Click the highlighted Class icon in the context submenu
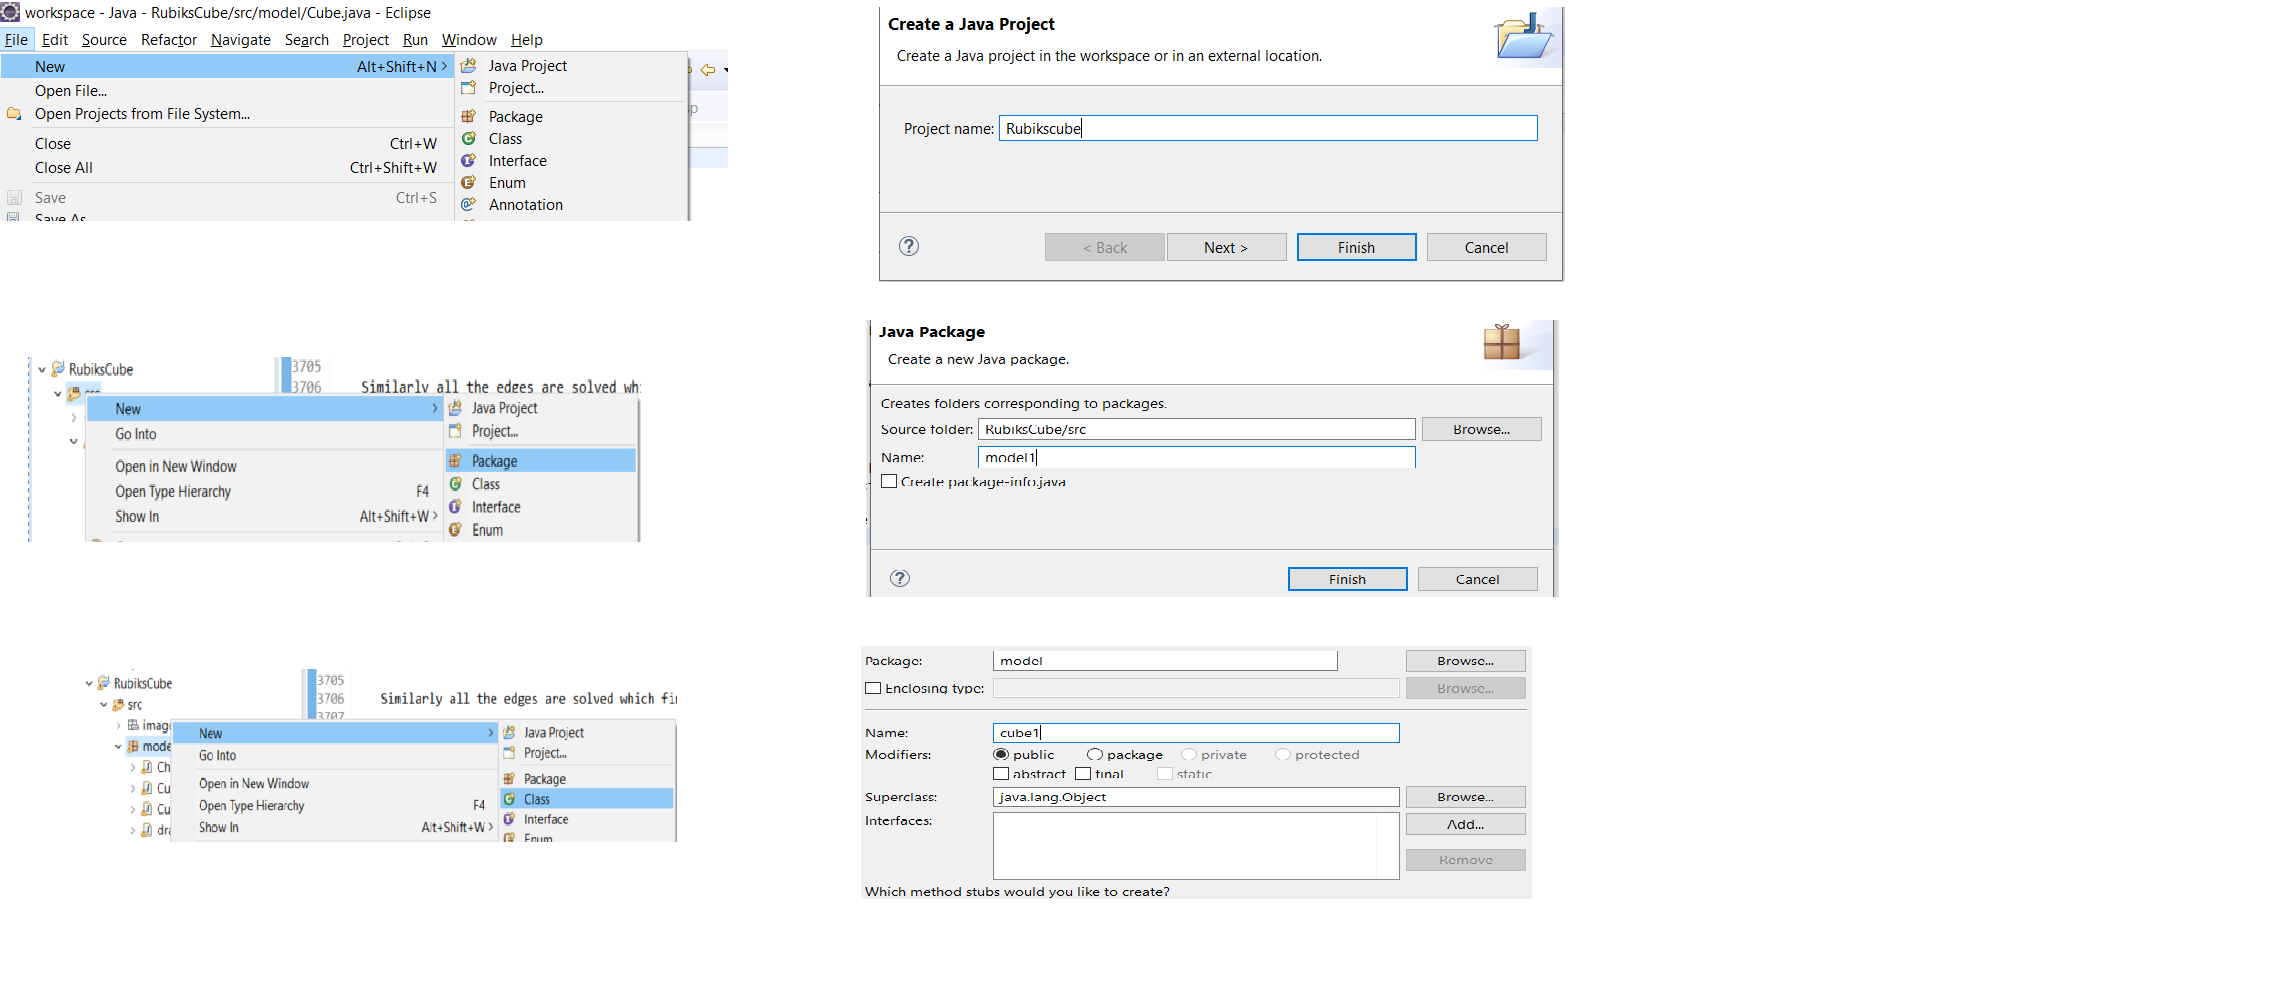 coord(509,799)
